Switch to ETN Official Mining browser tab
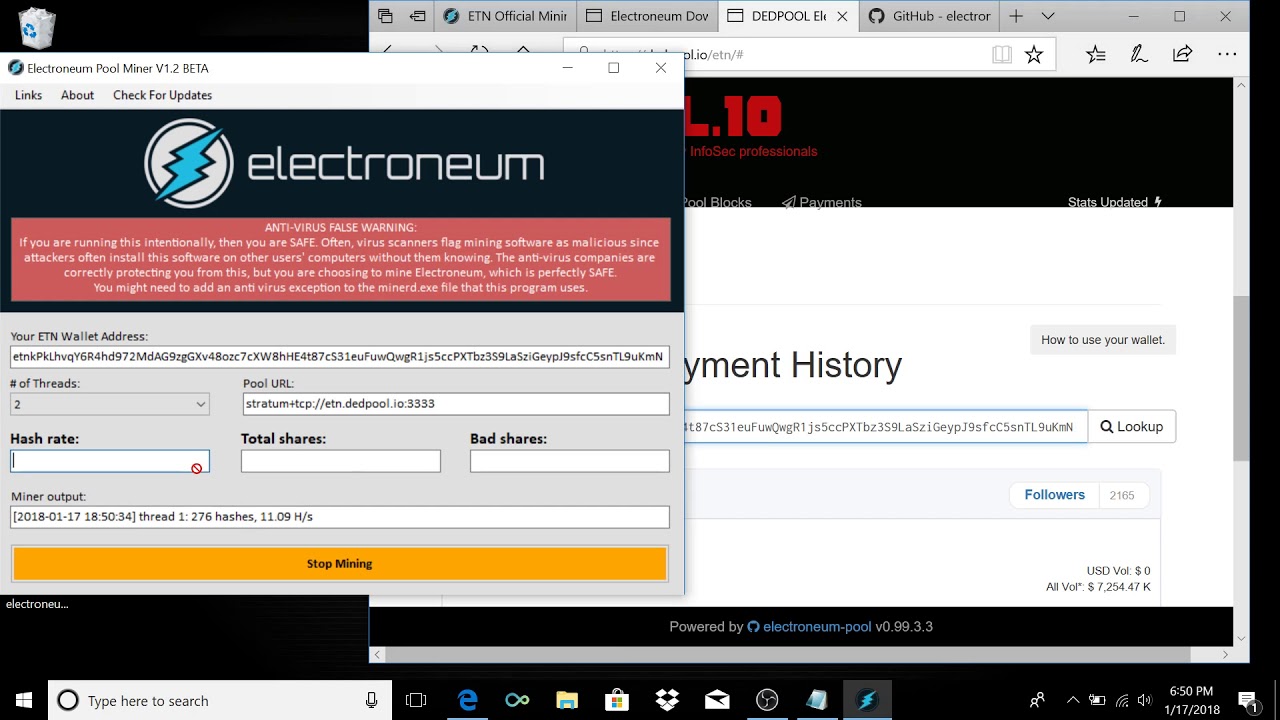 click(506, 16)
